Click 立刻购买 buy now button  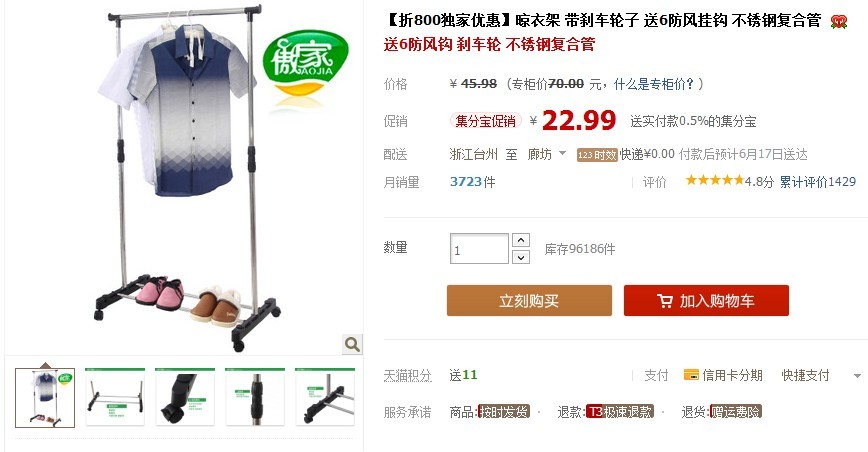click(x=529, y=300)
